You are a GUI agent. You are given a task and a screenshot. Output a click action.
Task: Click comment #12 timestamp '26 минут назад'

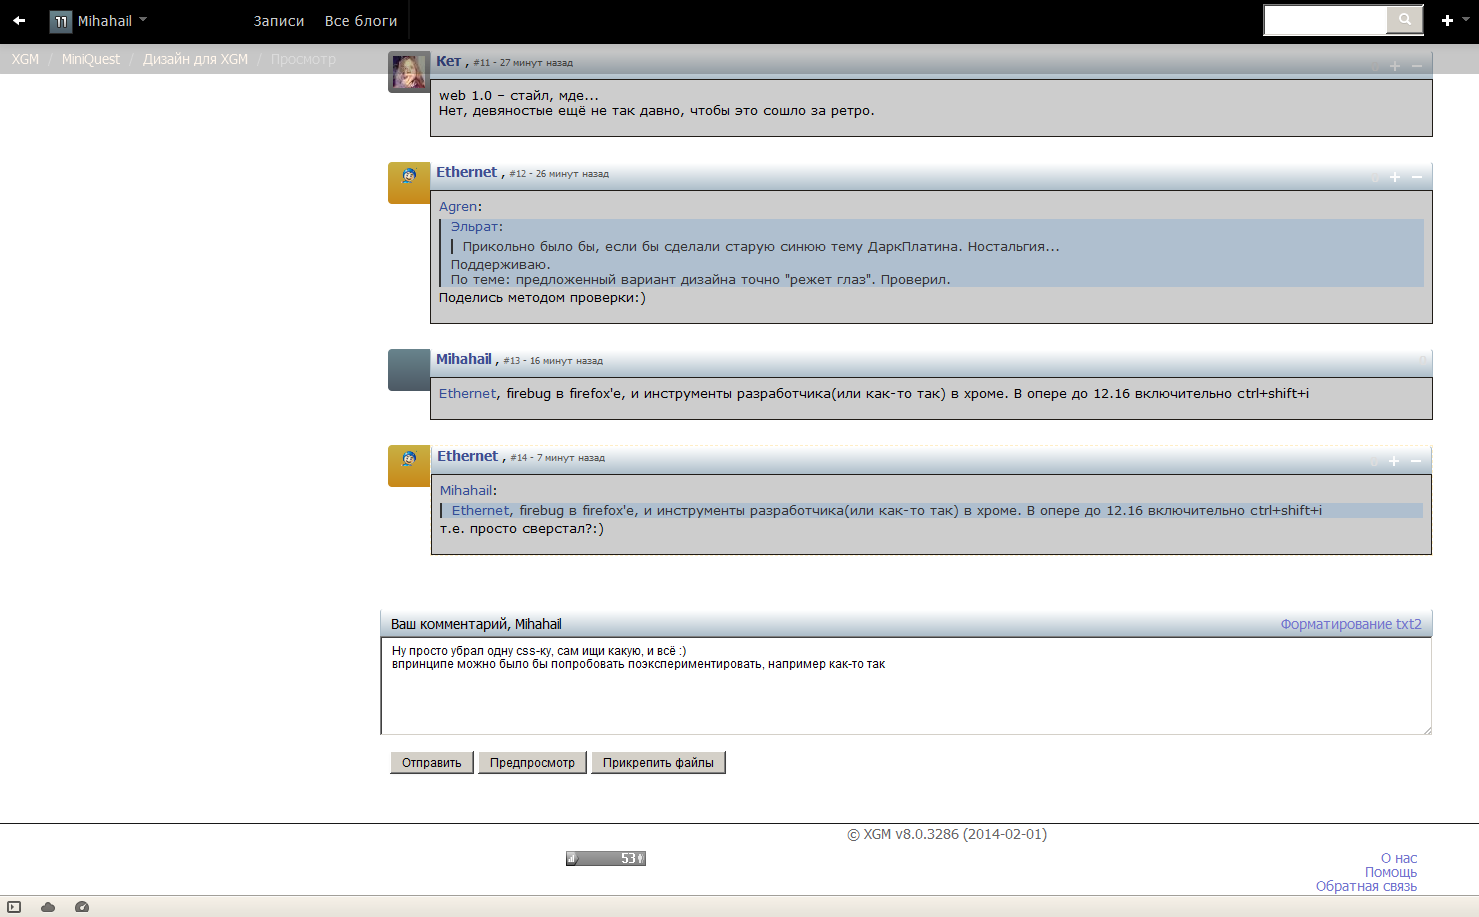coord(572,174)
